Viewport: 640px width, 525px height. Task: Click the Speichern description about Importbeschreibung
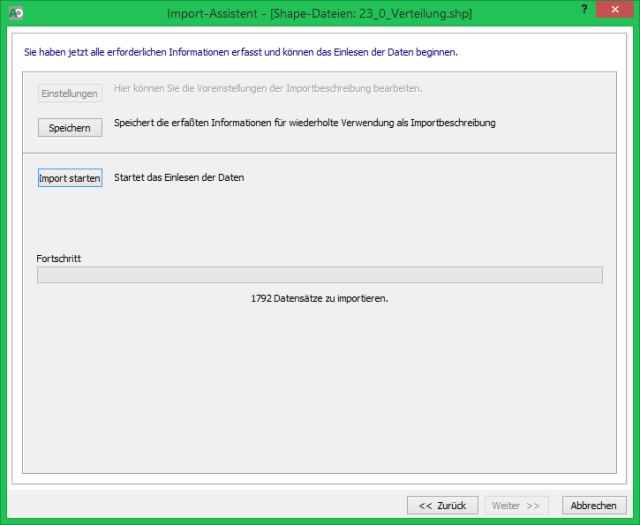[x=305, y=123]
